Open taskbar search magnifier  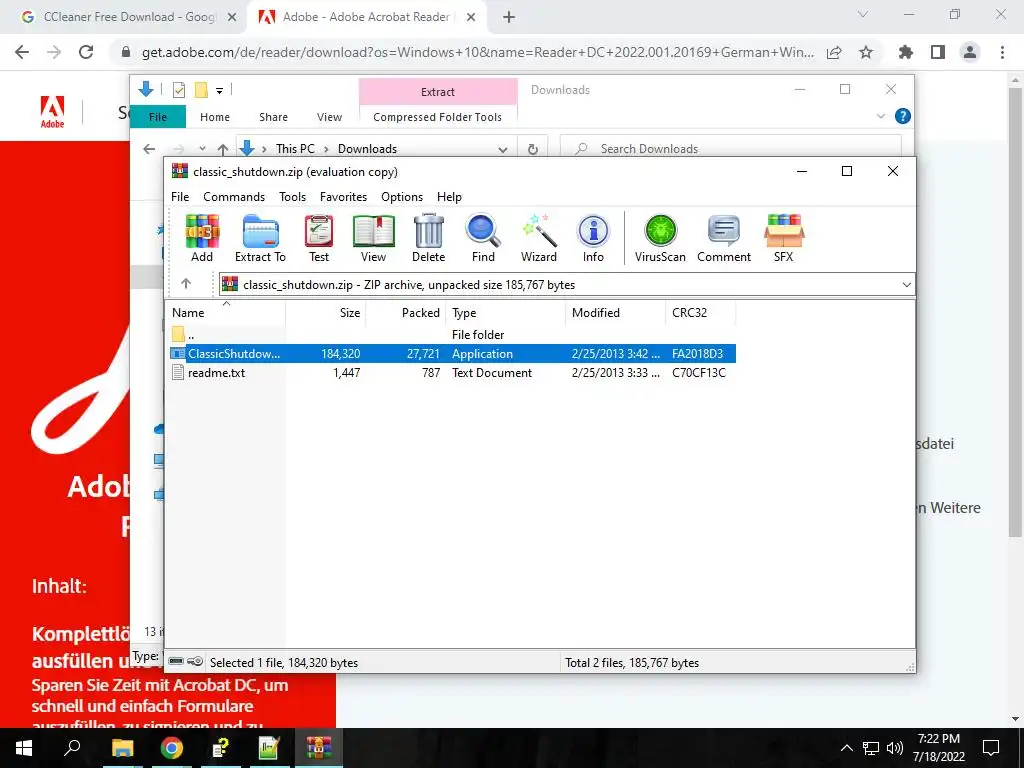pos(72,748)
